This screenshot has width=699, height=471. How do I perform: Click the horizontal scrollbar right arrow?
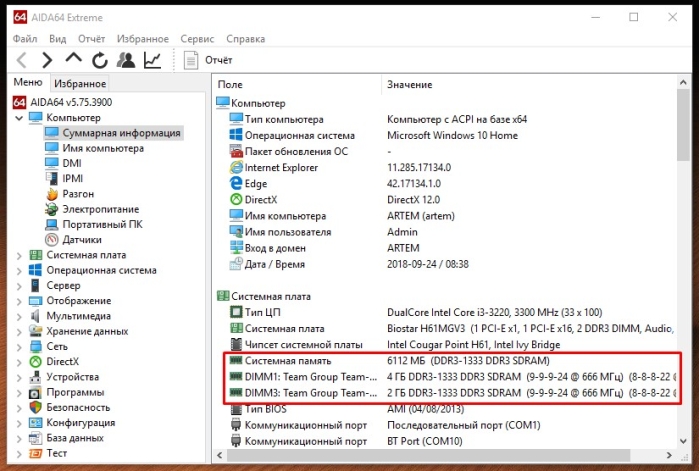click(669, 455)
